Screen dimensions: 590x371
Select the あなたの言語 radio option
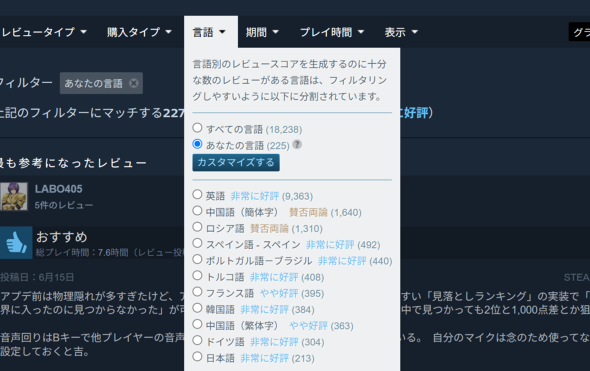(x=197, y=144)
